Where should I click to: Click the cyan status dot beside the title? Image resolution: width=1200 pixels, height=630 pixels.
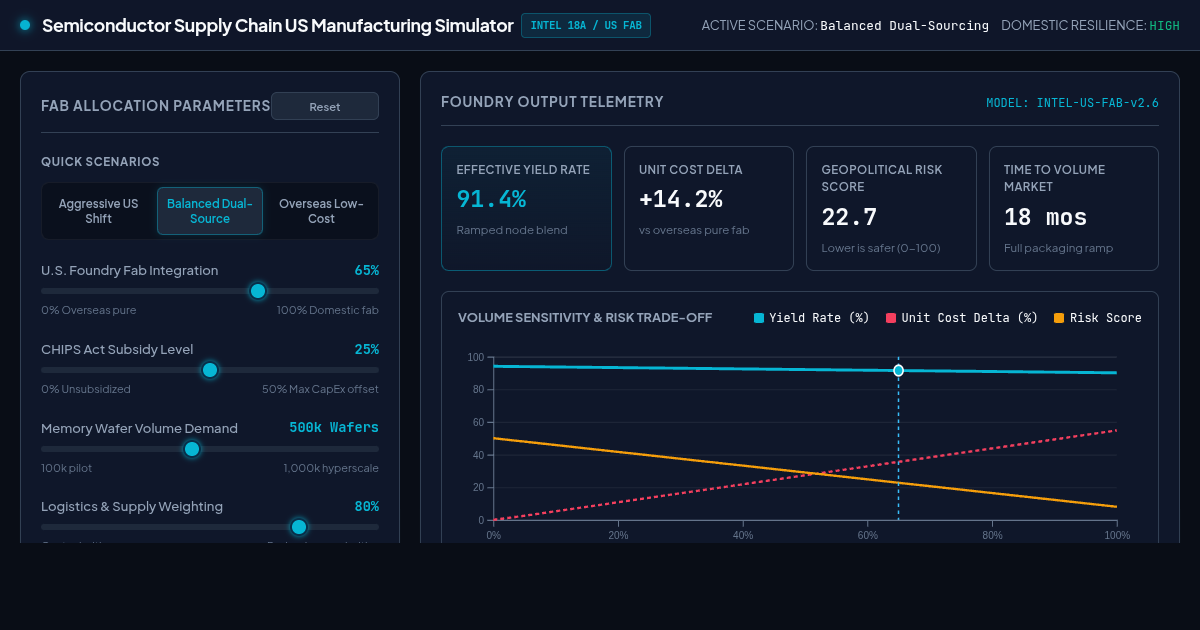click(25, 25)
